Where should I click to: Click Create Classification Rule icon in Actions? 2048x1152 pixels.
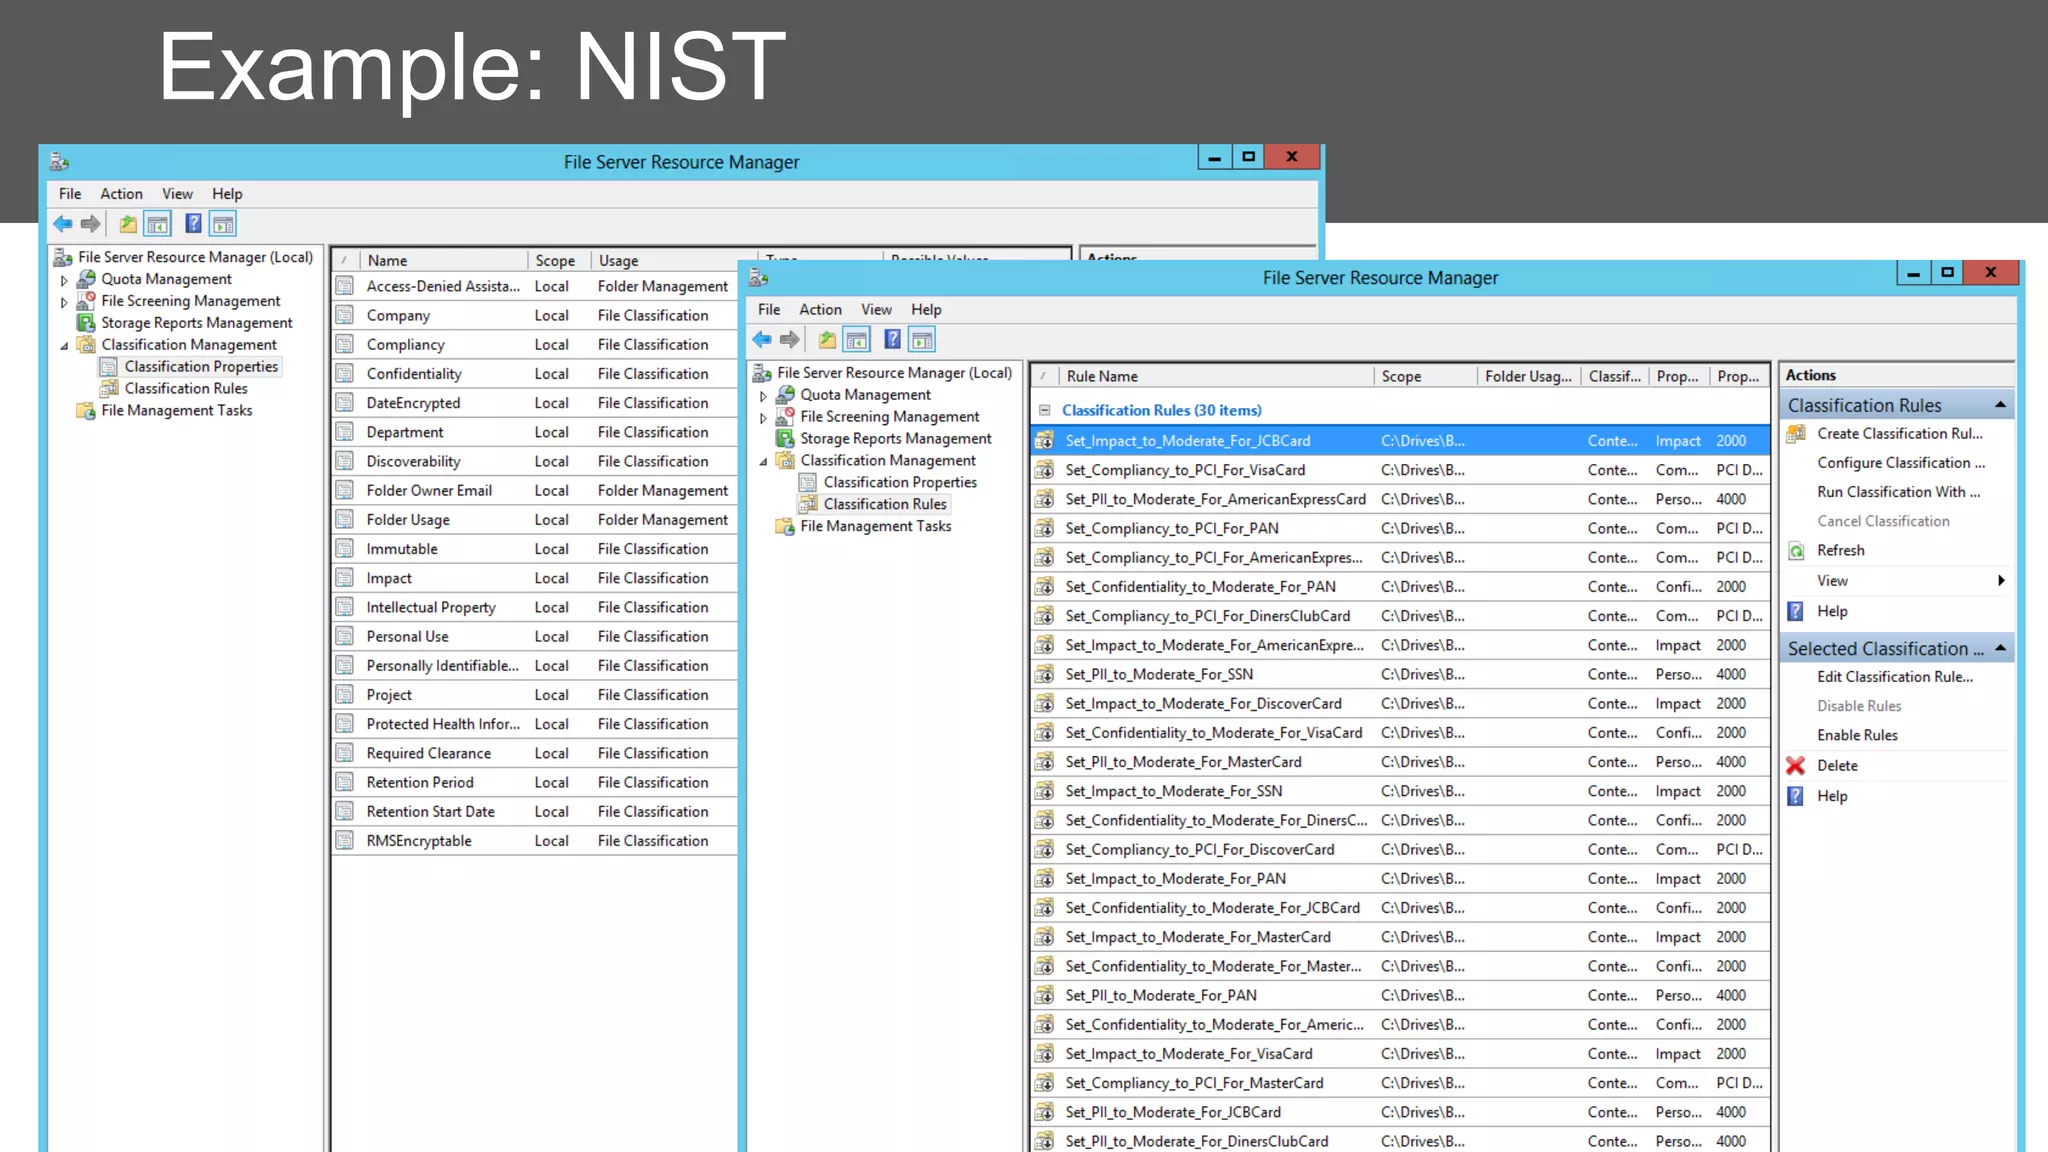pos(1796,433)
